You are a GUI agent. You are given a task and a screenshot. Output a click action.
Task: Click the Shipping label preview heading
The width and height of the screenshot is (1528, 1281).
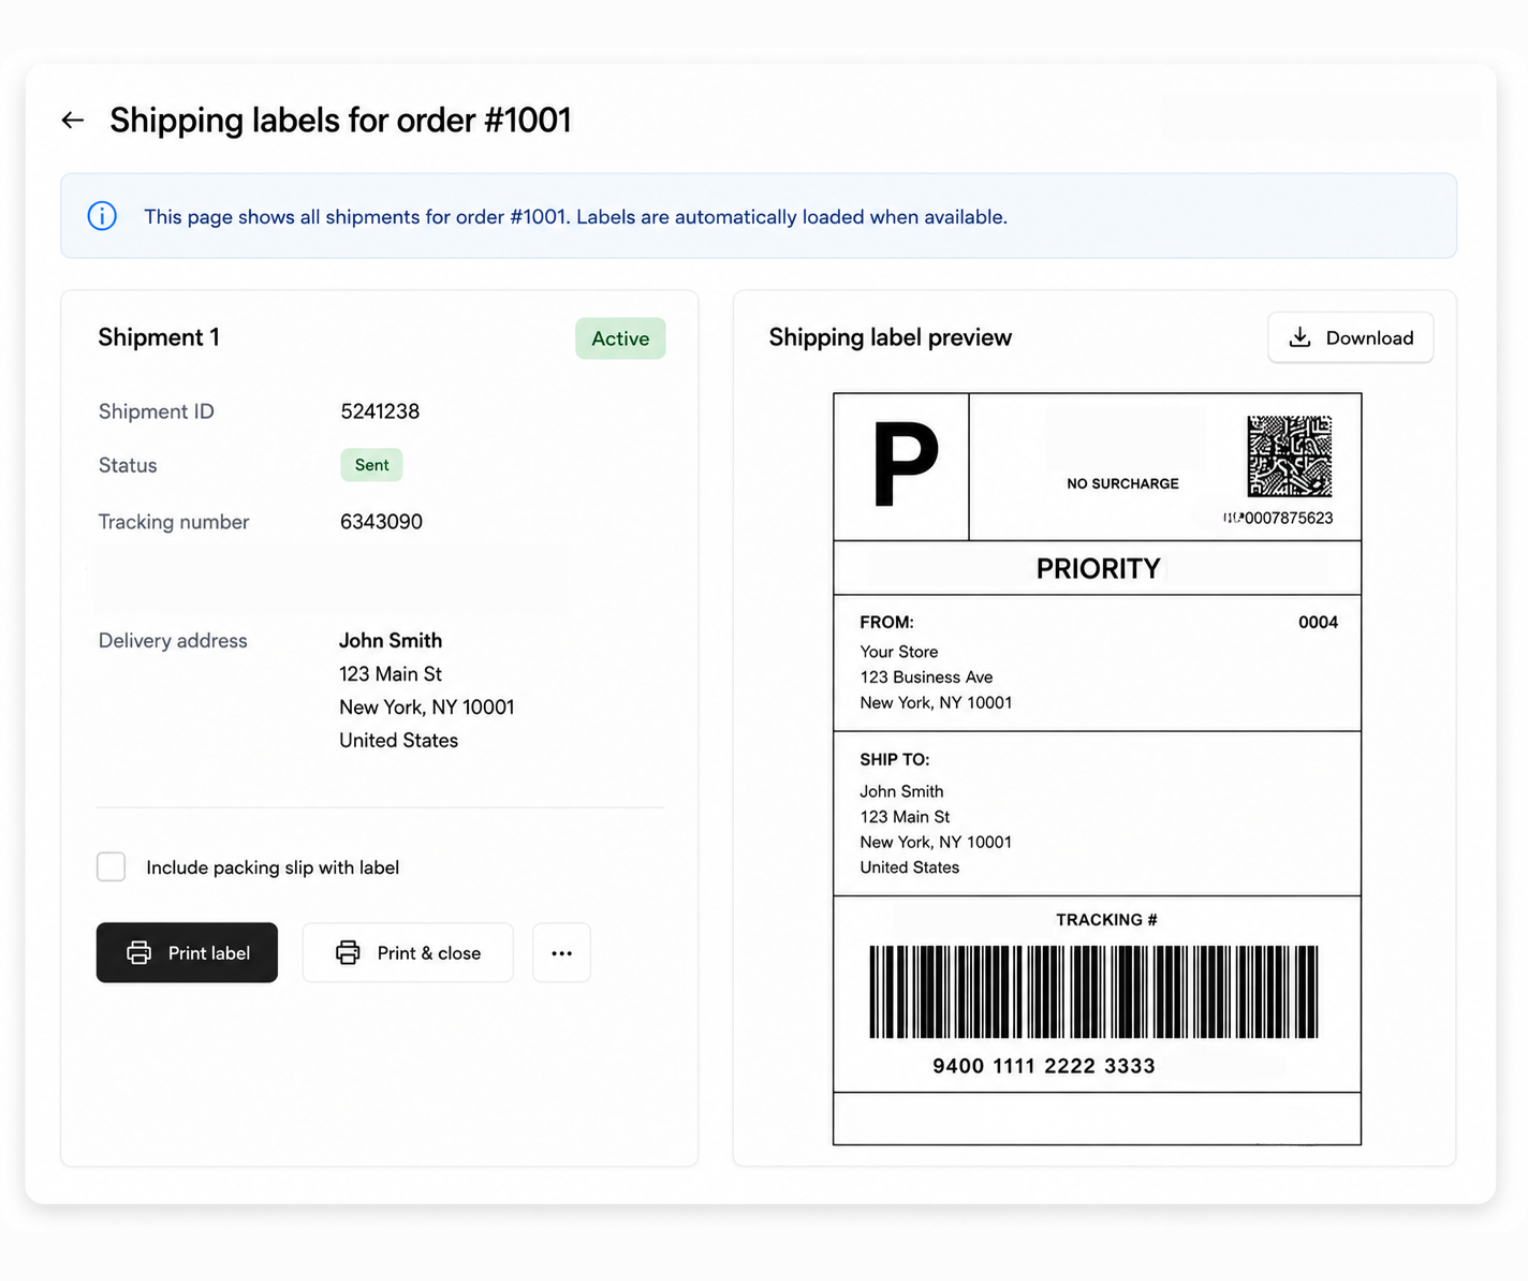click(890, 338)
